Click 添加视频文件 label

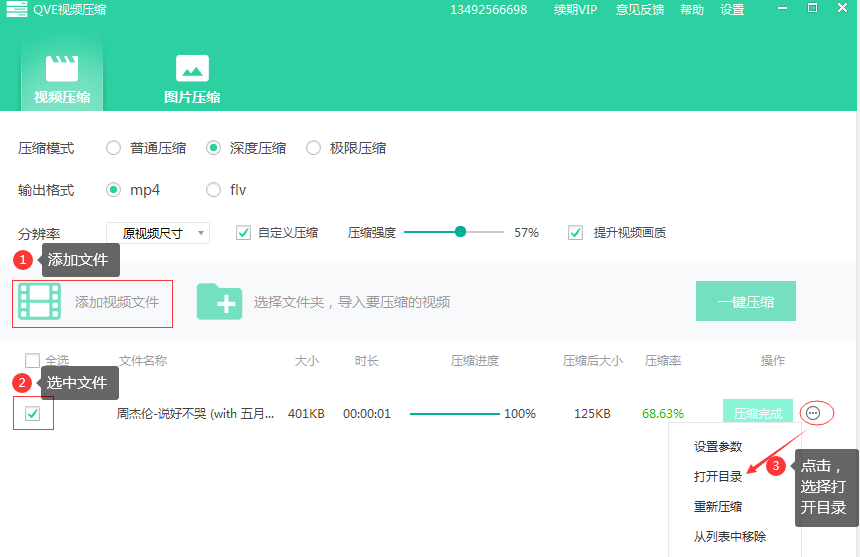pyautogui.click(x=117, y=302)
